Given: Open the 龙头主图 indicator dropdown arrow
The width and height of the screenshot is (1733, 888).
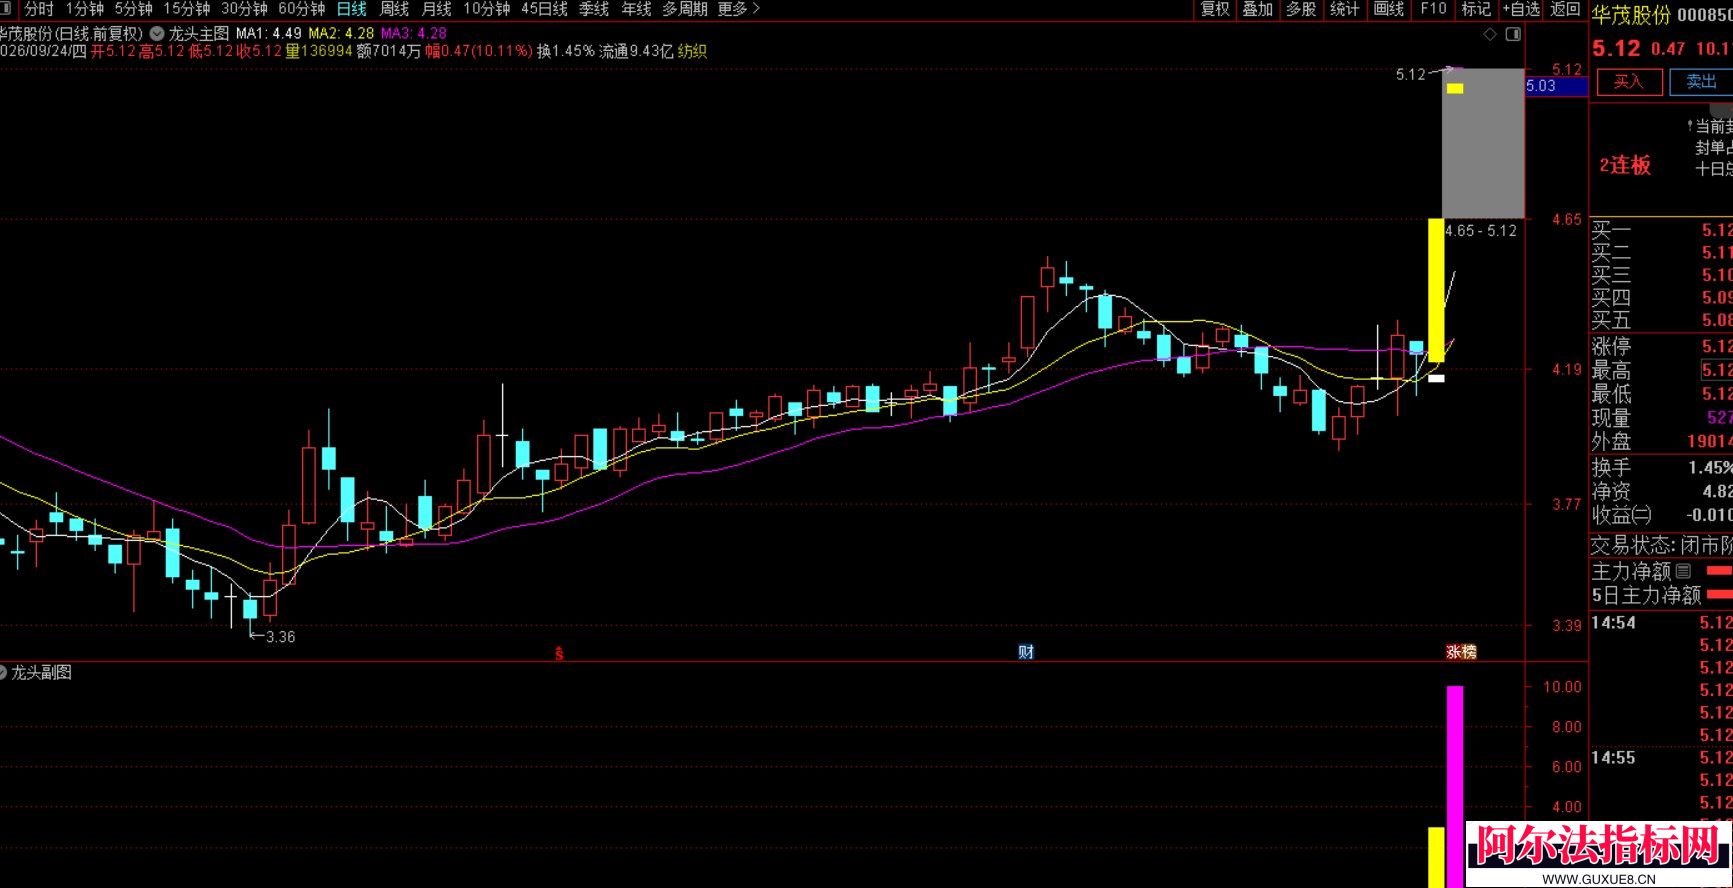Looking at the screenshot, I should [x=157, y=33].
